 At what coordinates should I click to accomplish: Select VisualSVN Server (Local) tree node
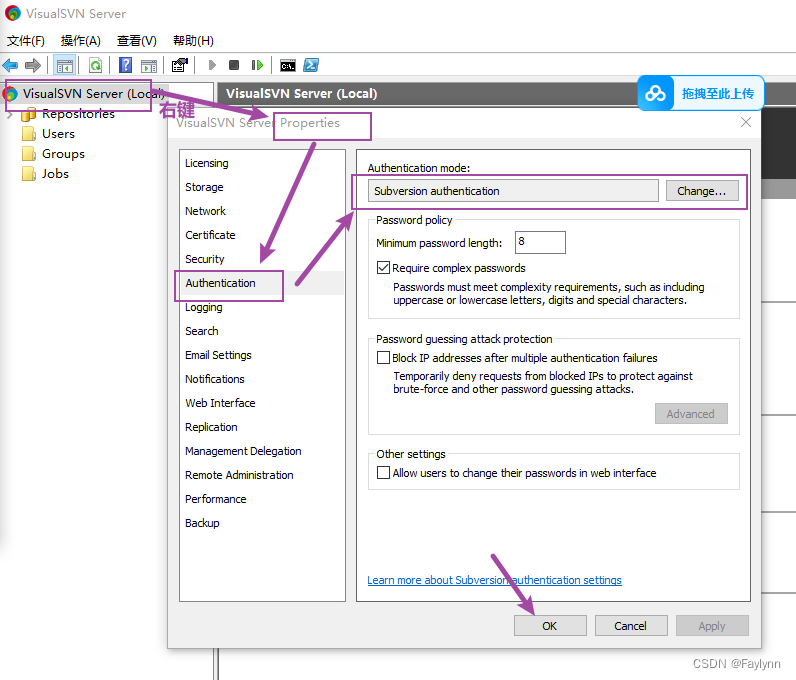(93, 93)
